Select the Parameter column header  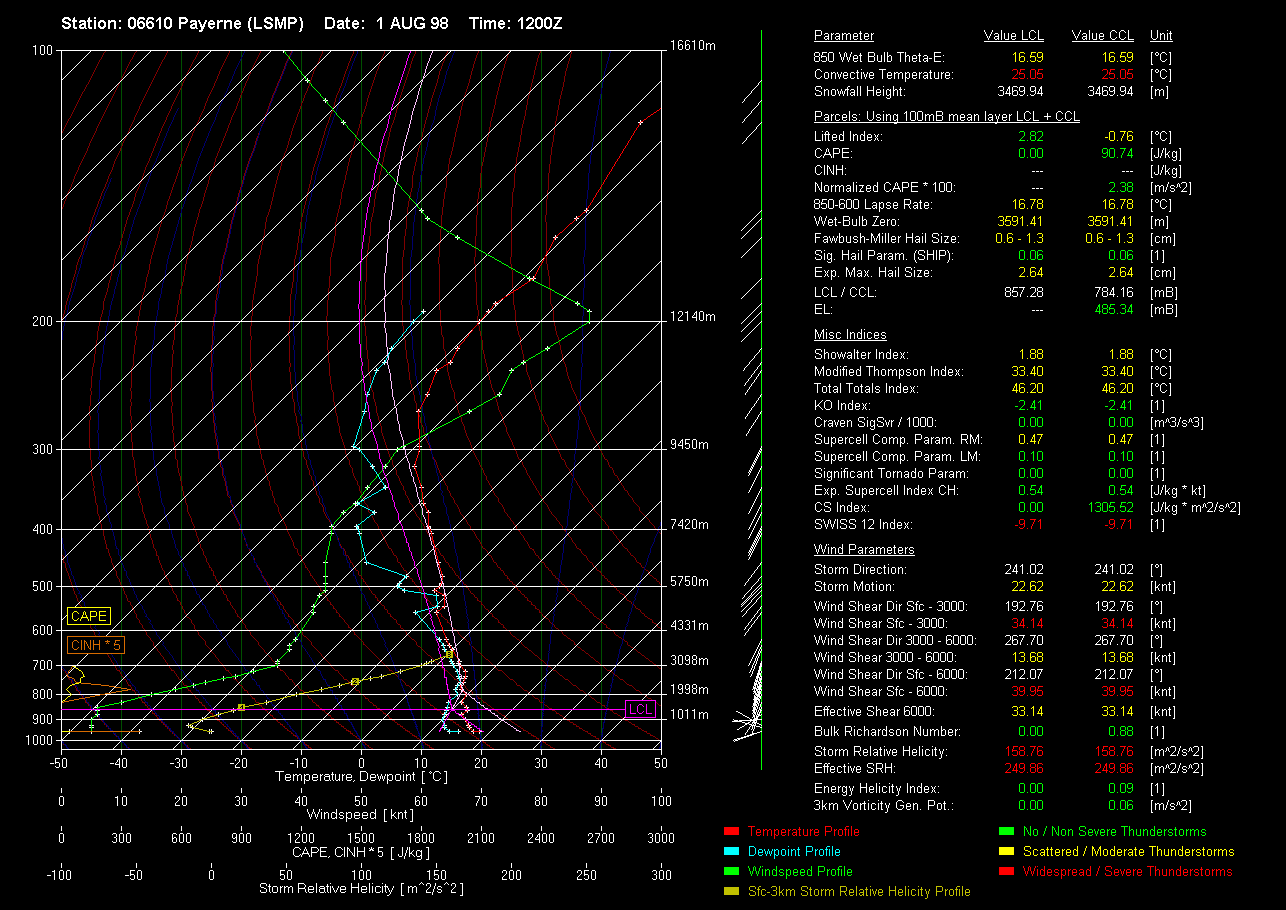point(844,36)
